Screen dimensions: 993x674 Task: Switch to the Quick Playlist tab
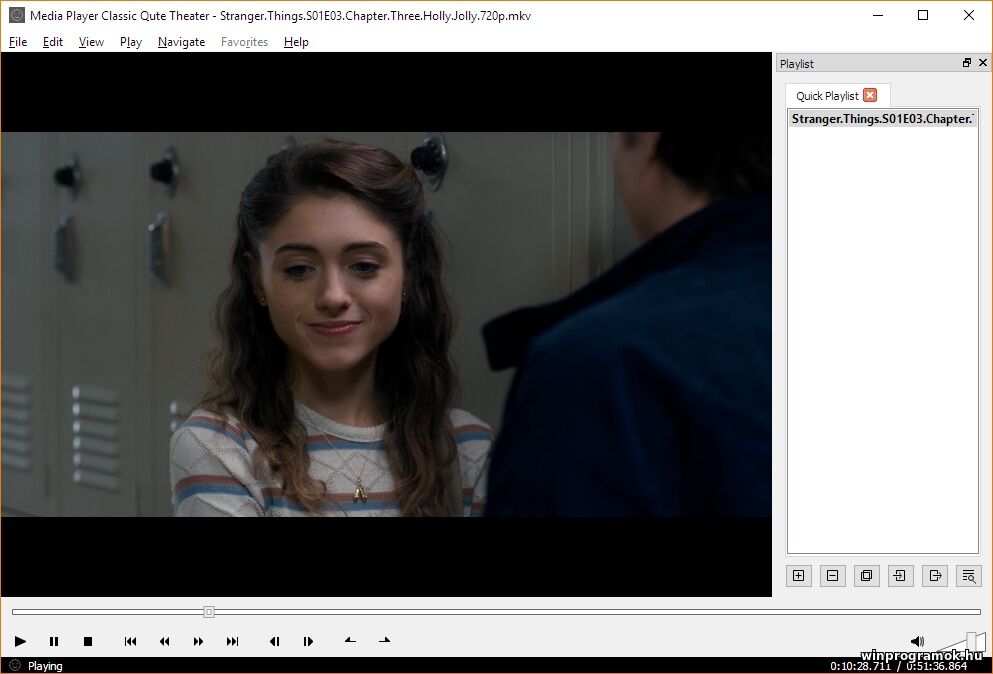pos(828,95)
